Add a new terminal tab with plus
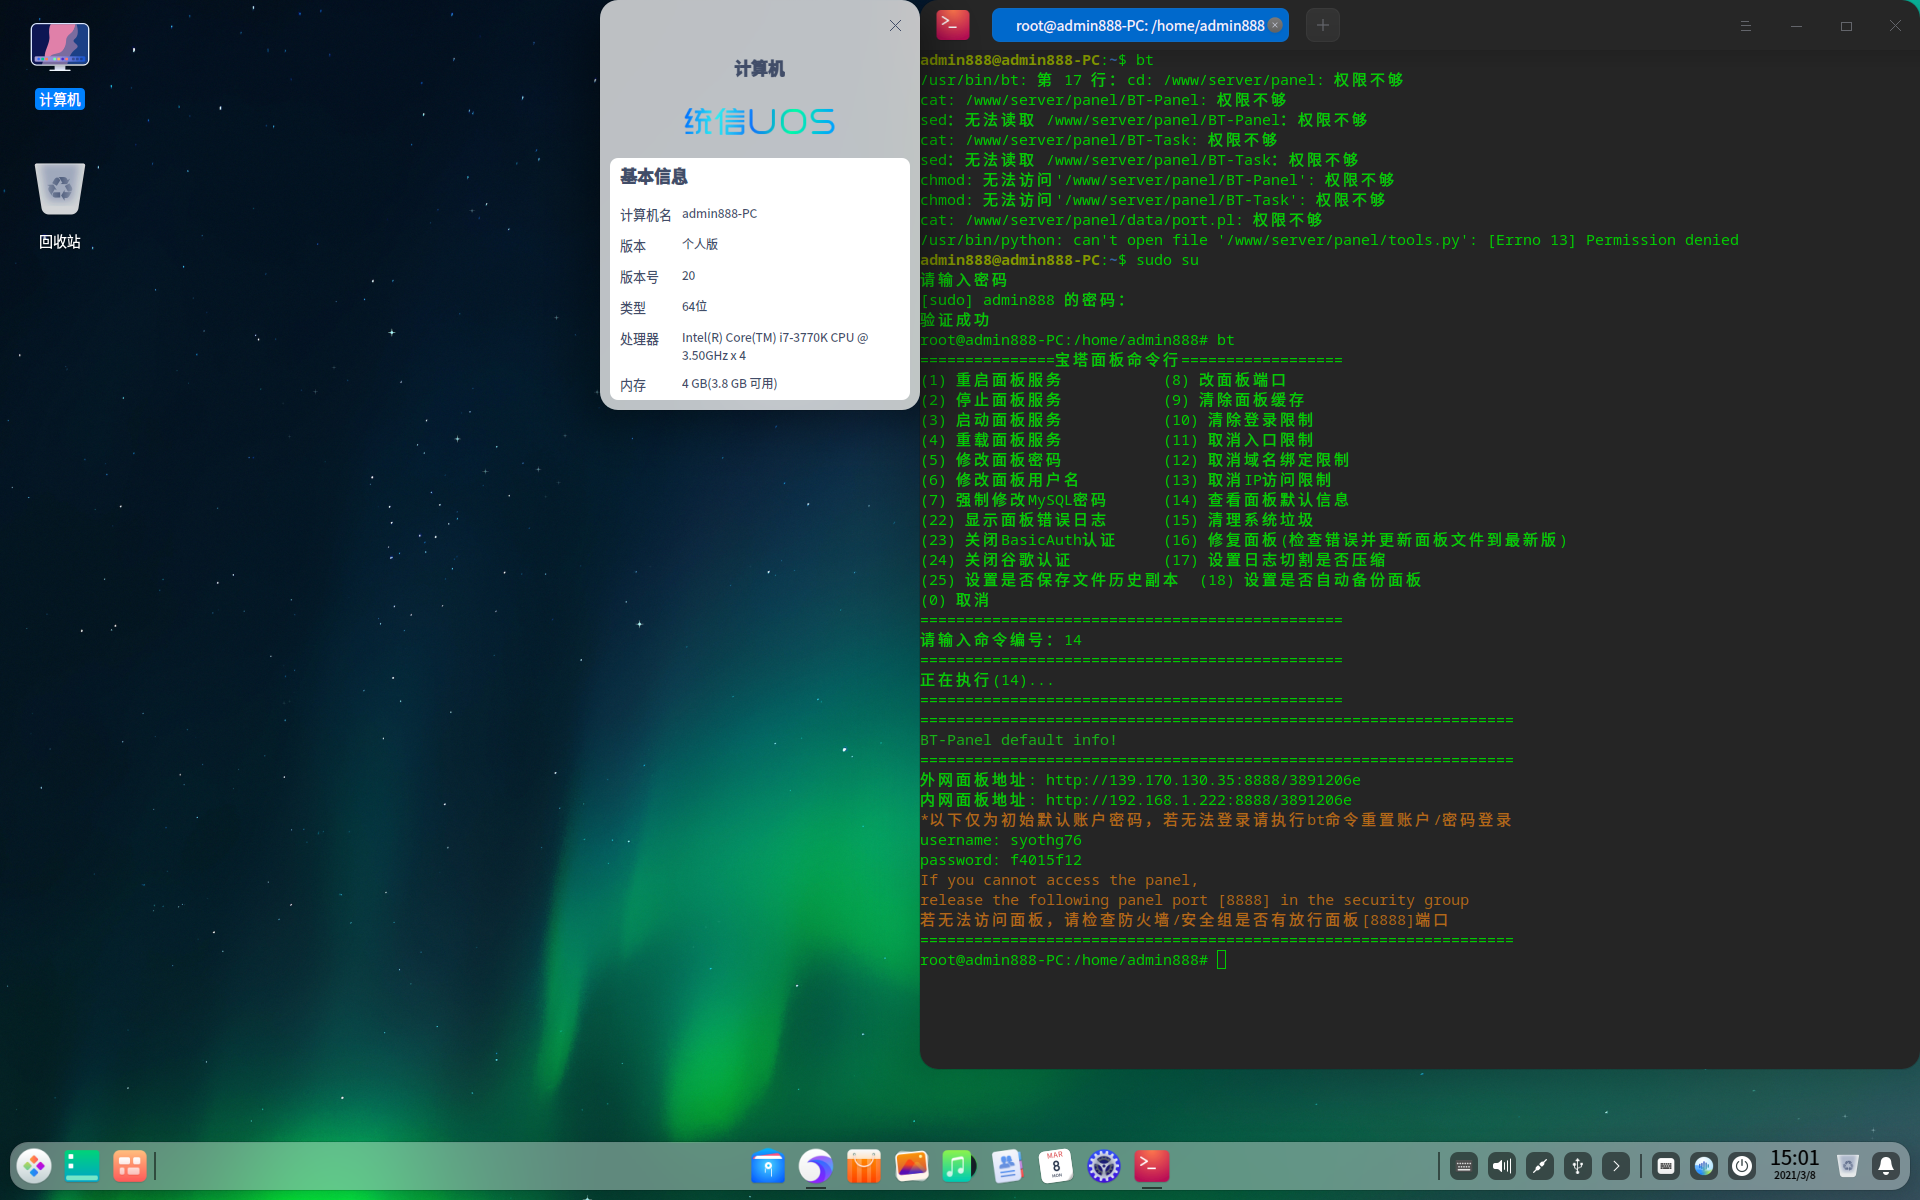This screenshot has width=1920, height=1200. click(1323, 26)
